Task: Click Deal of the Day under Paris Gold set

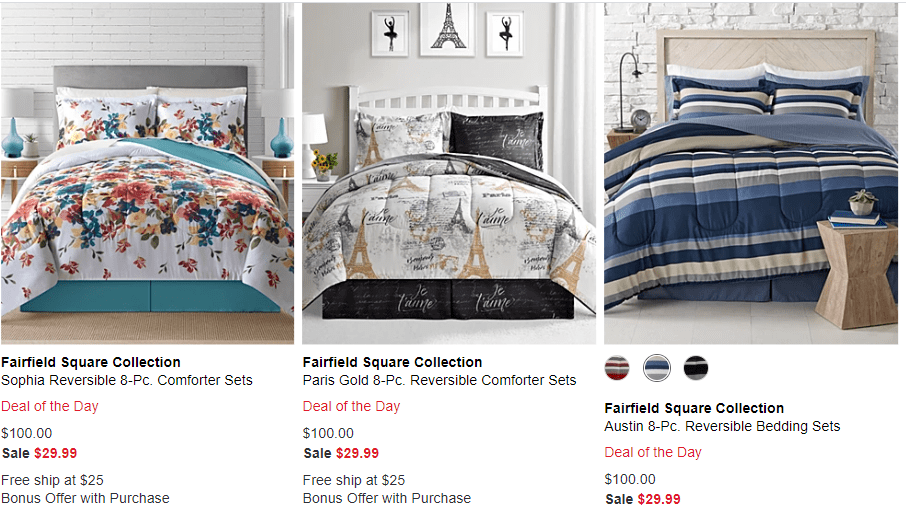Action: coord(351,406)
